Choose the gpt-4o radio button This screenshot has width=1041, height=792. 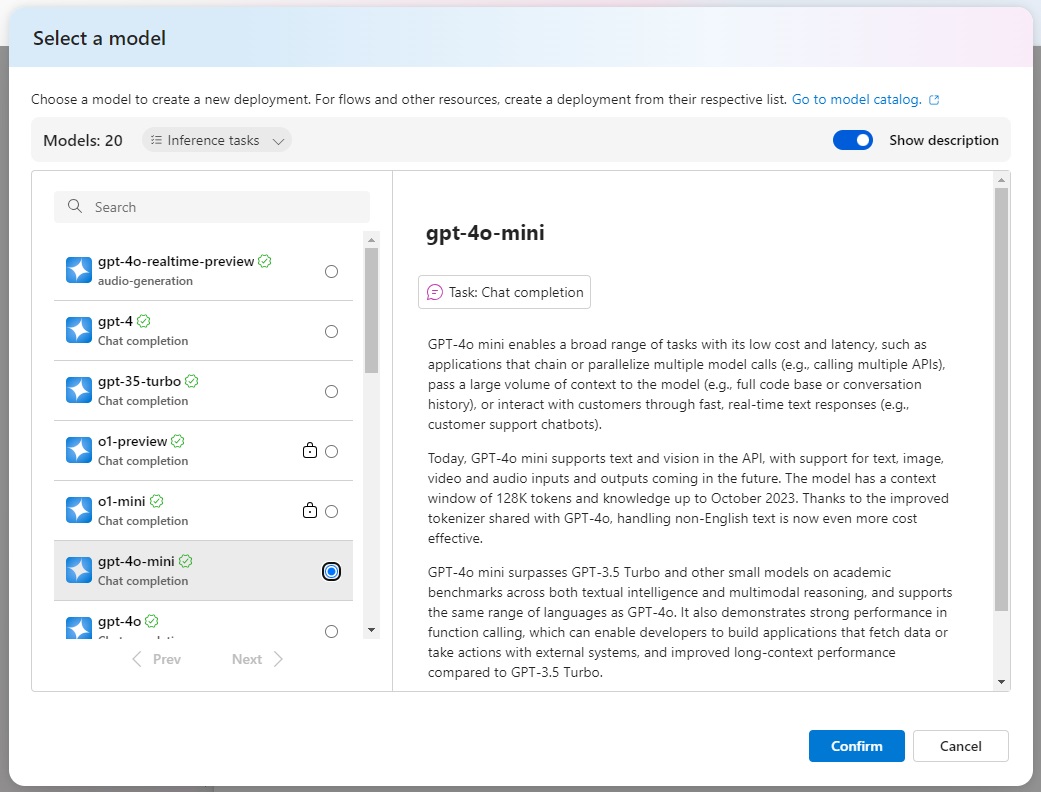331,631
